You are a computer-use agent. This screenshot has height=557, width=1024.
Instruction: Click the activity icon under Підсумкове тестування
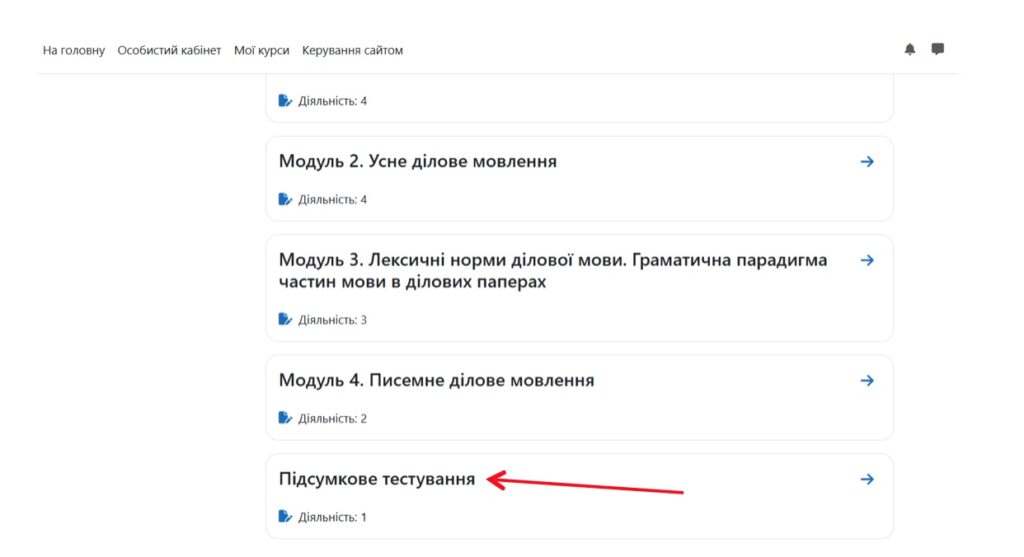click(285, 517)
